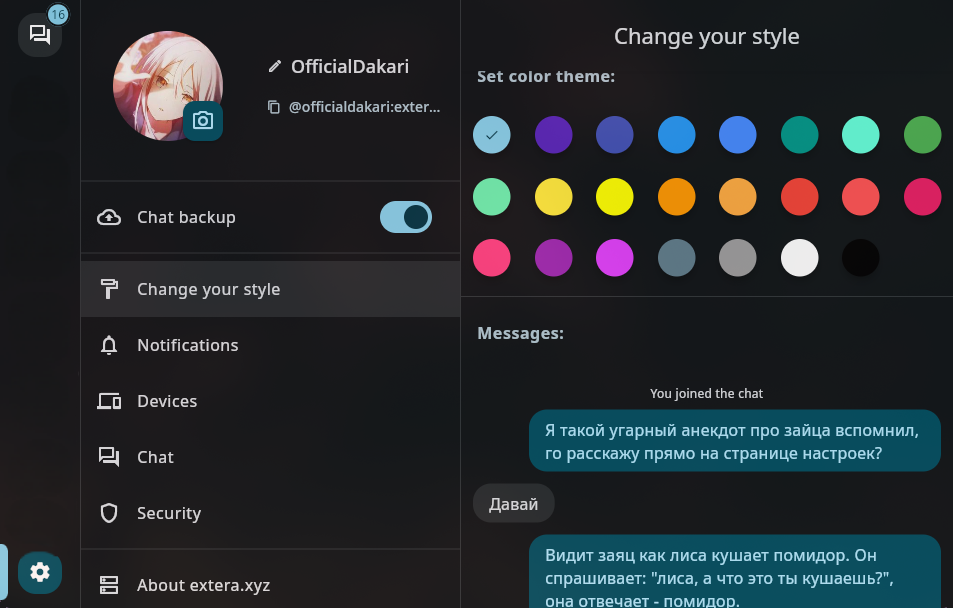Viewport: 953px width, 608px height.
Task: Choose the black color theme swatch
Action: [860, 258]
